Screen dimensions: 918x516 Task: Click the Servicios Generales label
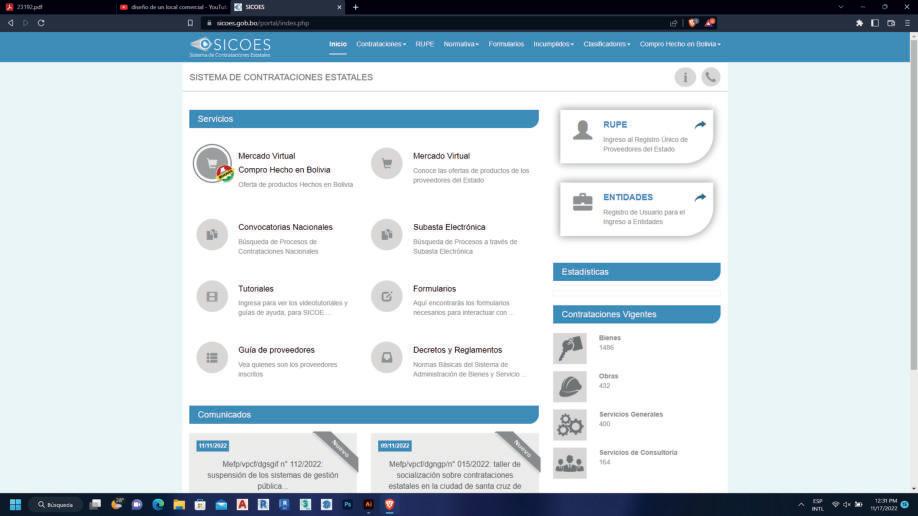(x=631, y=415)
